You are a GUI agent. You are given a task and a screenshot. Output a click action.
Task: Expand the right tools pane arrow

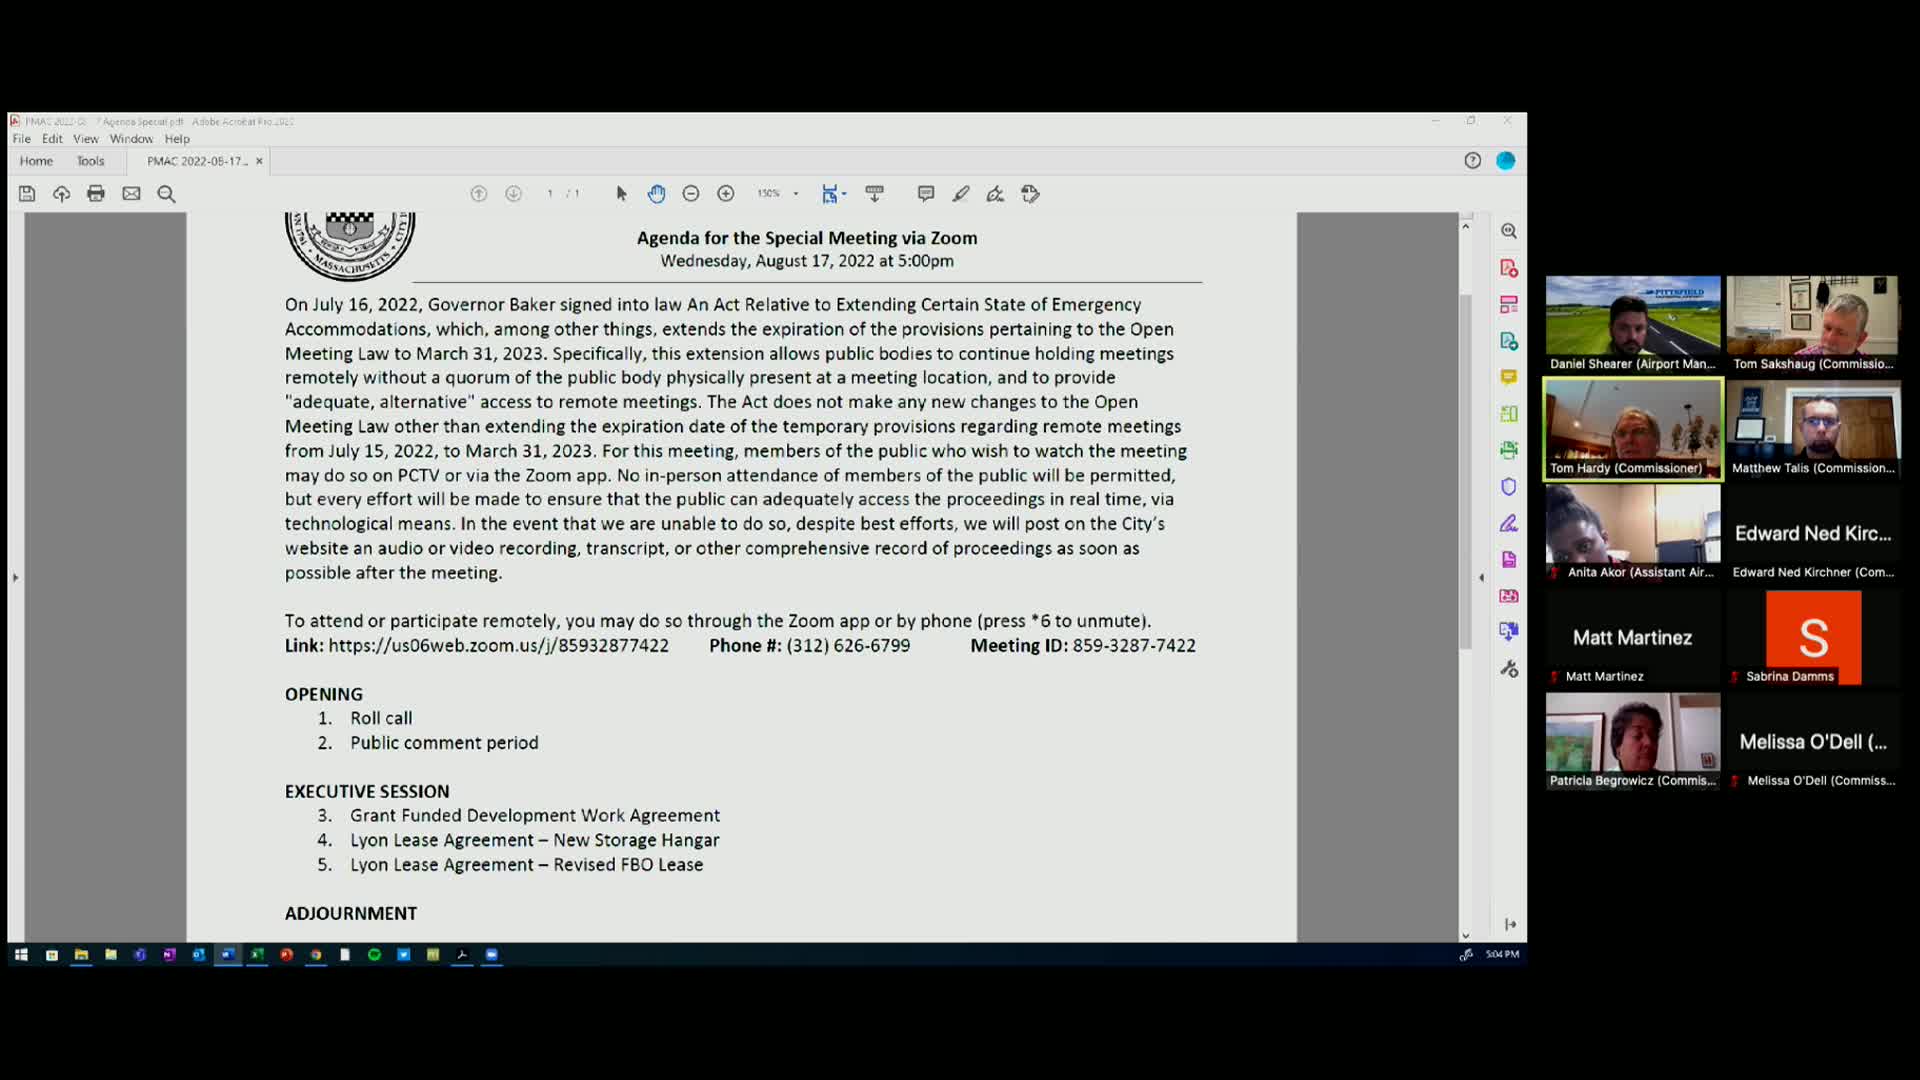(x=1510, y=924)
